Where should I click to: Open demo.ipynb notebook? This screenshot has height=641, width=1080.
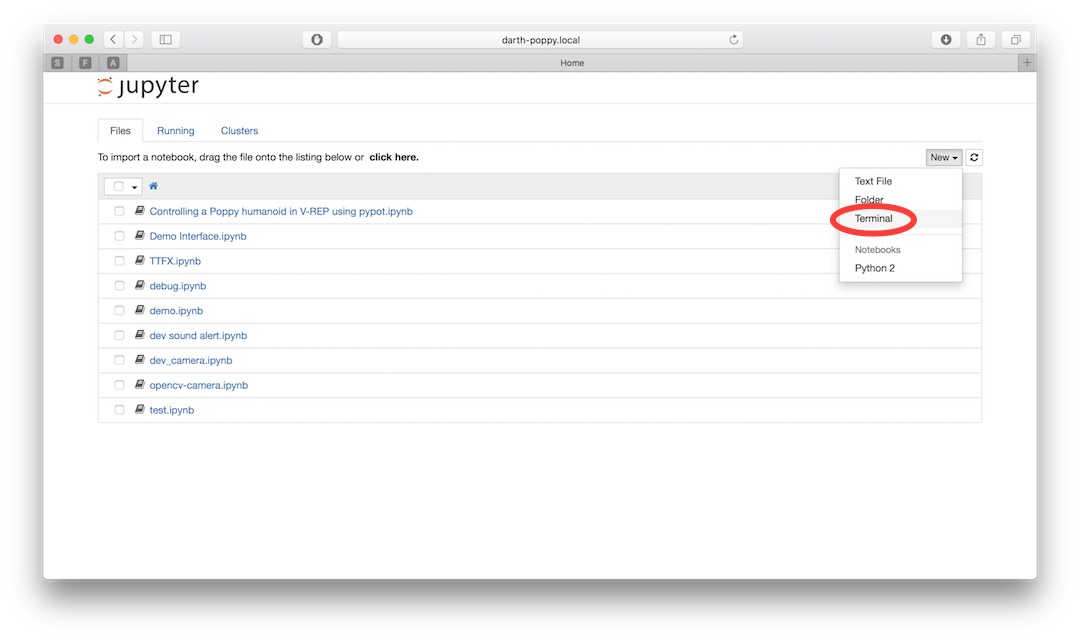click(x=176, y=311)
